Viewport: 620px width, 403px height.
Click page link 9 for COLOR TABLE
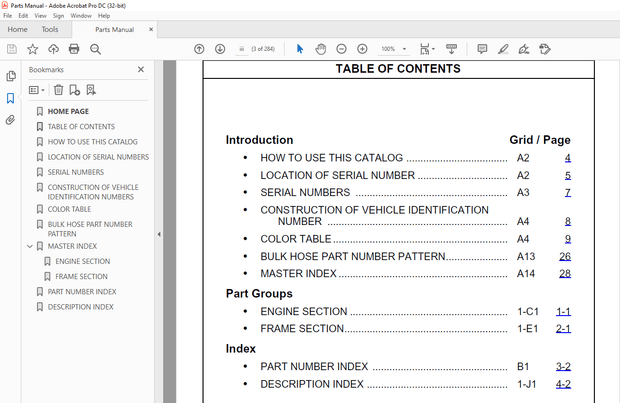(x=567, y=239)
